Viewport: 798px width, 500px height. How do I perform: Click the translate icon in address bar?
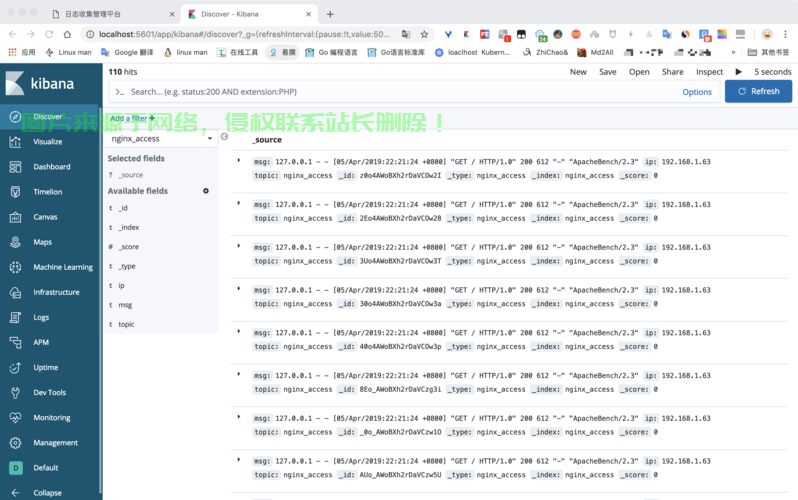click(406, 34)
